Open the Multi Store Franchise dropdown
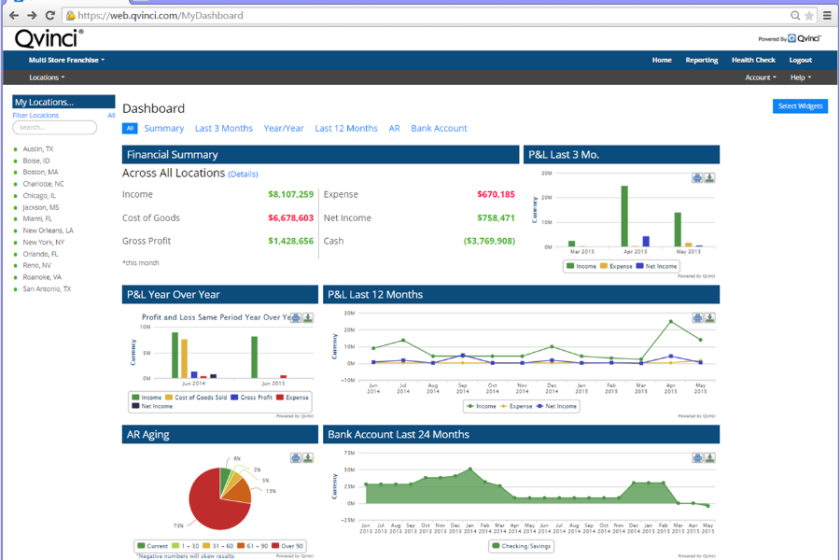This screenshot has width=840, height=560. point(67,60)
